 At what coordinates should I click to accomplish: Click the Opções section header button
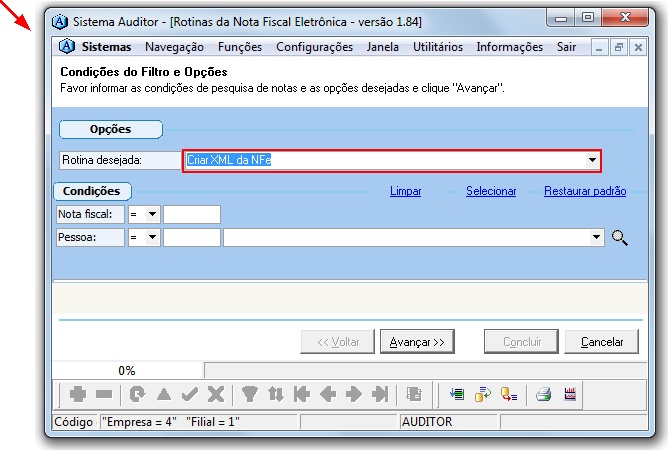click(x=111, y=129)
